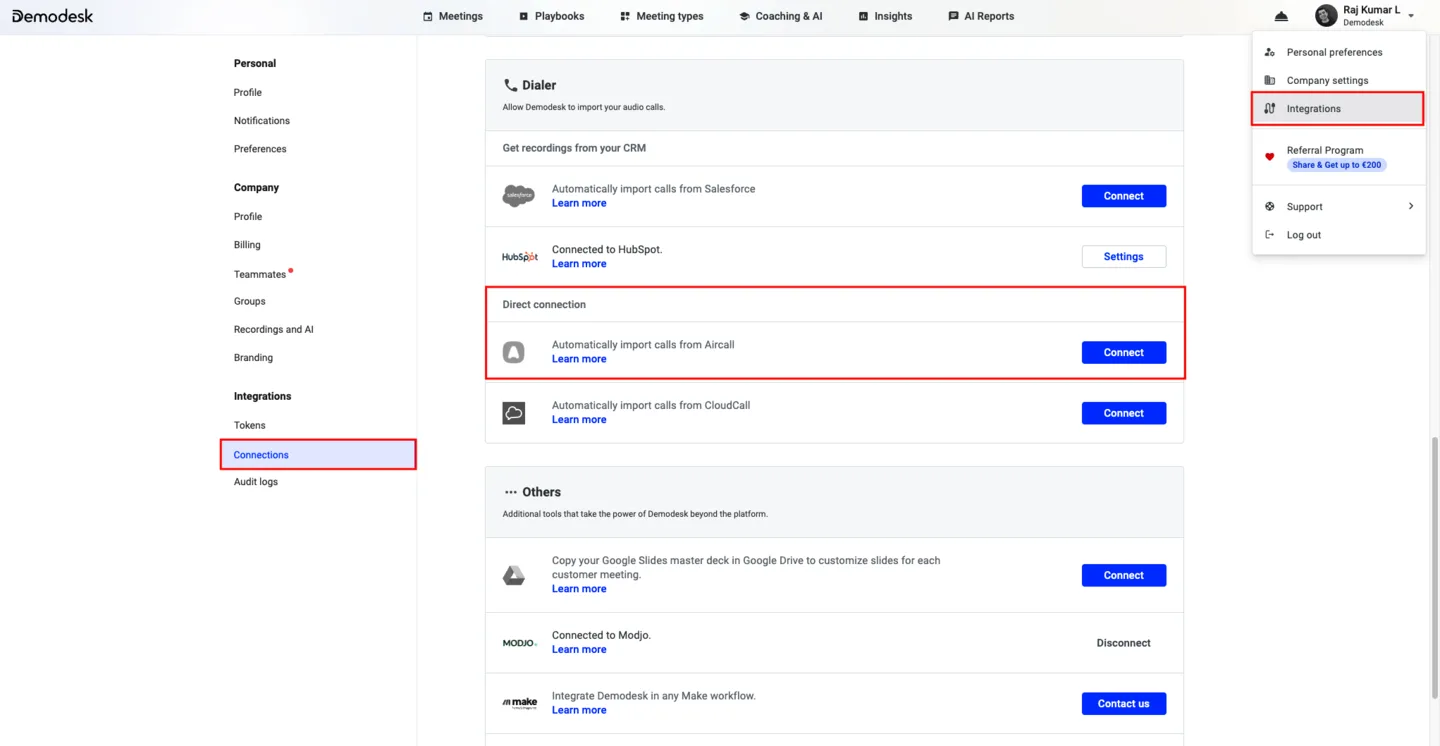Open Branding in sidebar
This screenshot has height=746, width=1440.
(253, 358)
